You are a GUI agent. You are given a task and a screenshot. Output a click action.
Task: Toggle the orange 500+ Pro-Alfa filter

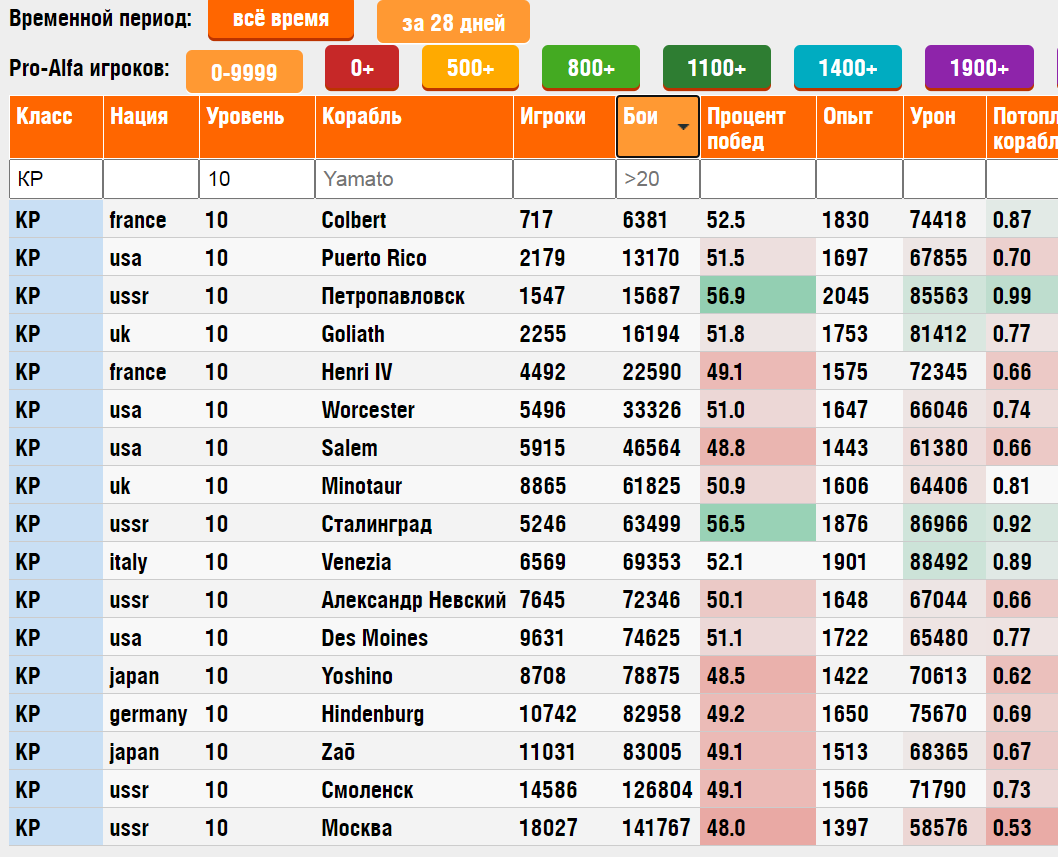(470, 68)
